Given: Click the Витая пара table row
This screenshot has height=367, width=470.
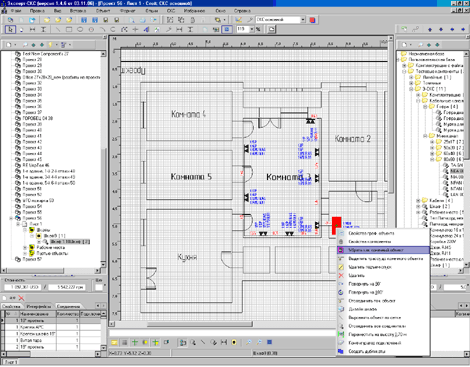Looking at the screenshot, I should (x=51, y=340).
